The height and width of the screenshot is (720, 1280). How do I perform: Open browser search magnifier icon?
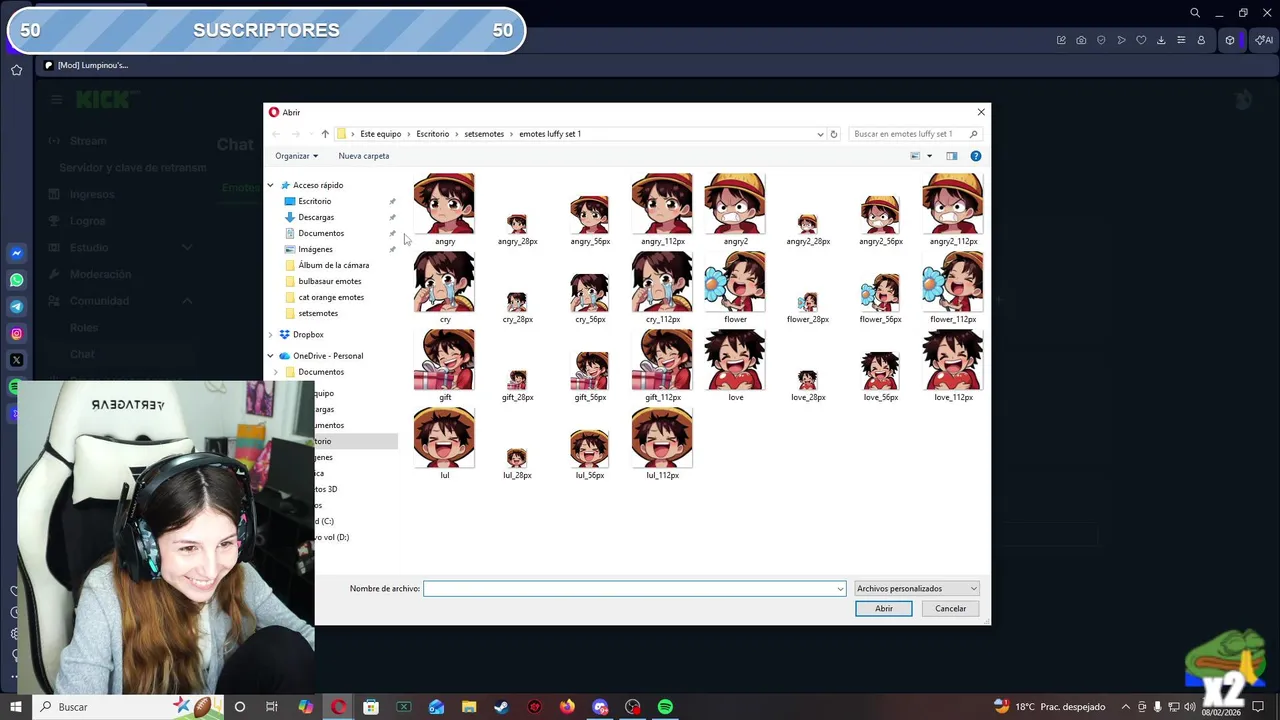coord(1195,13)
